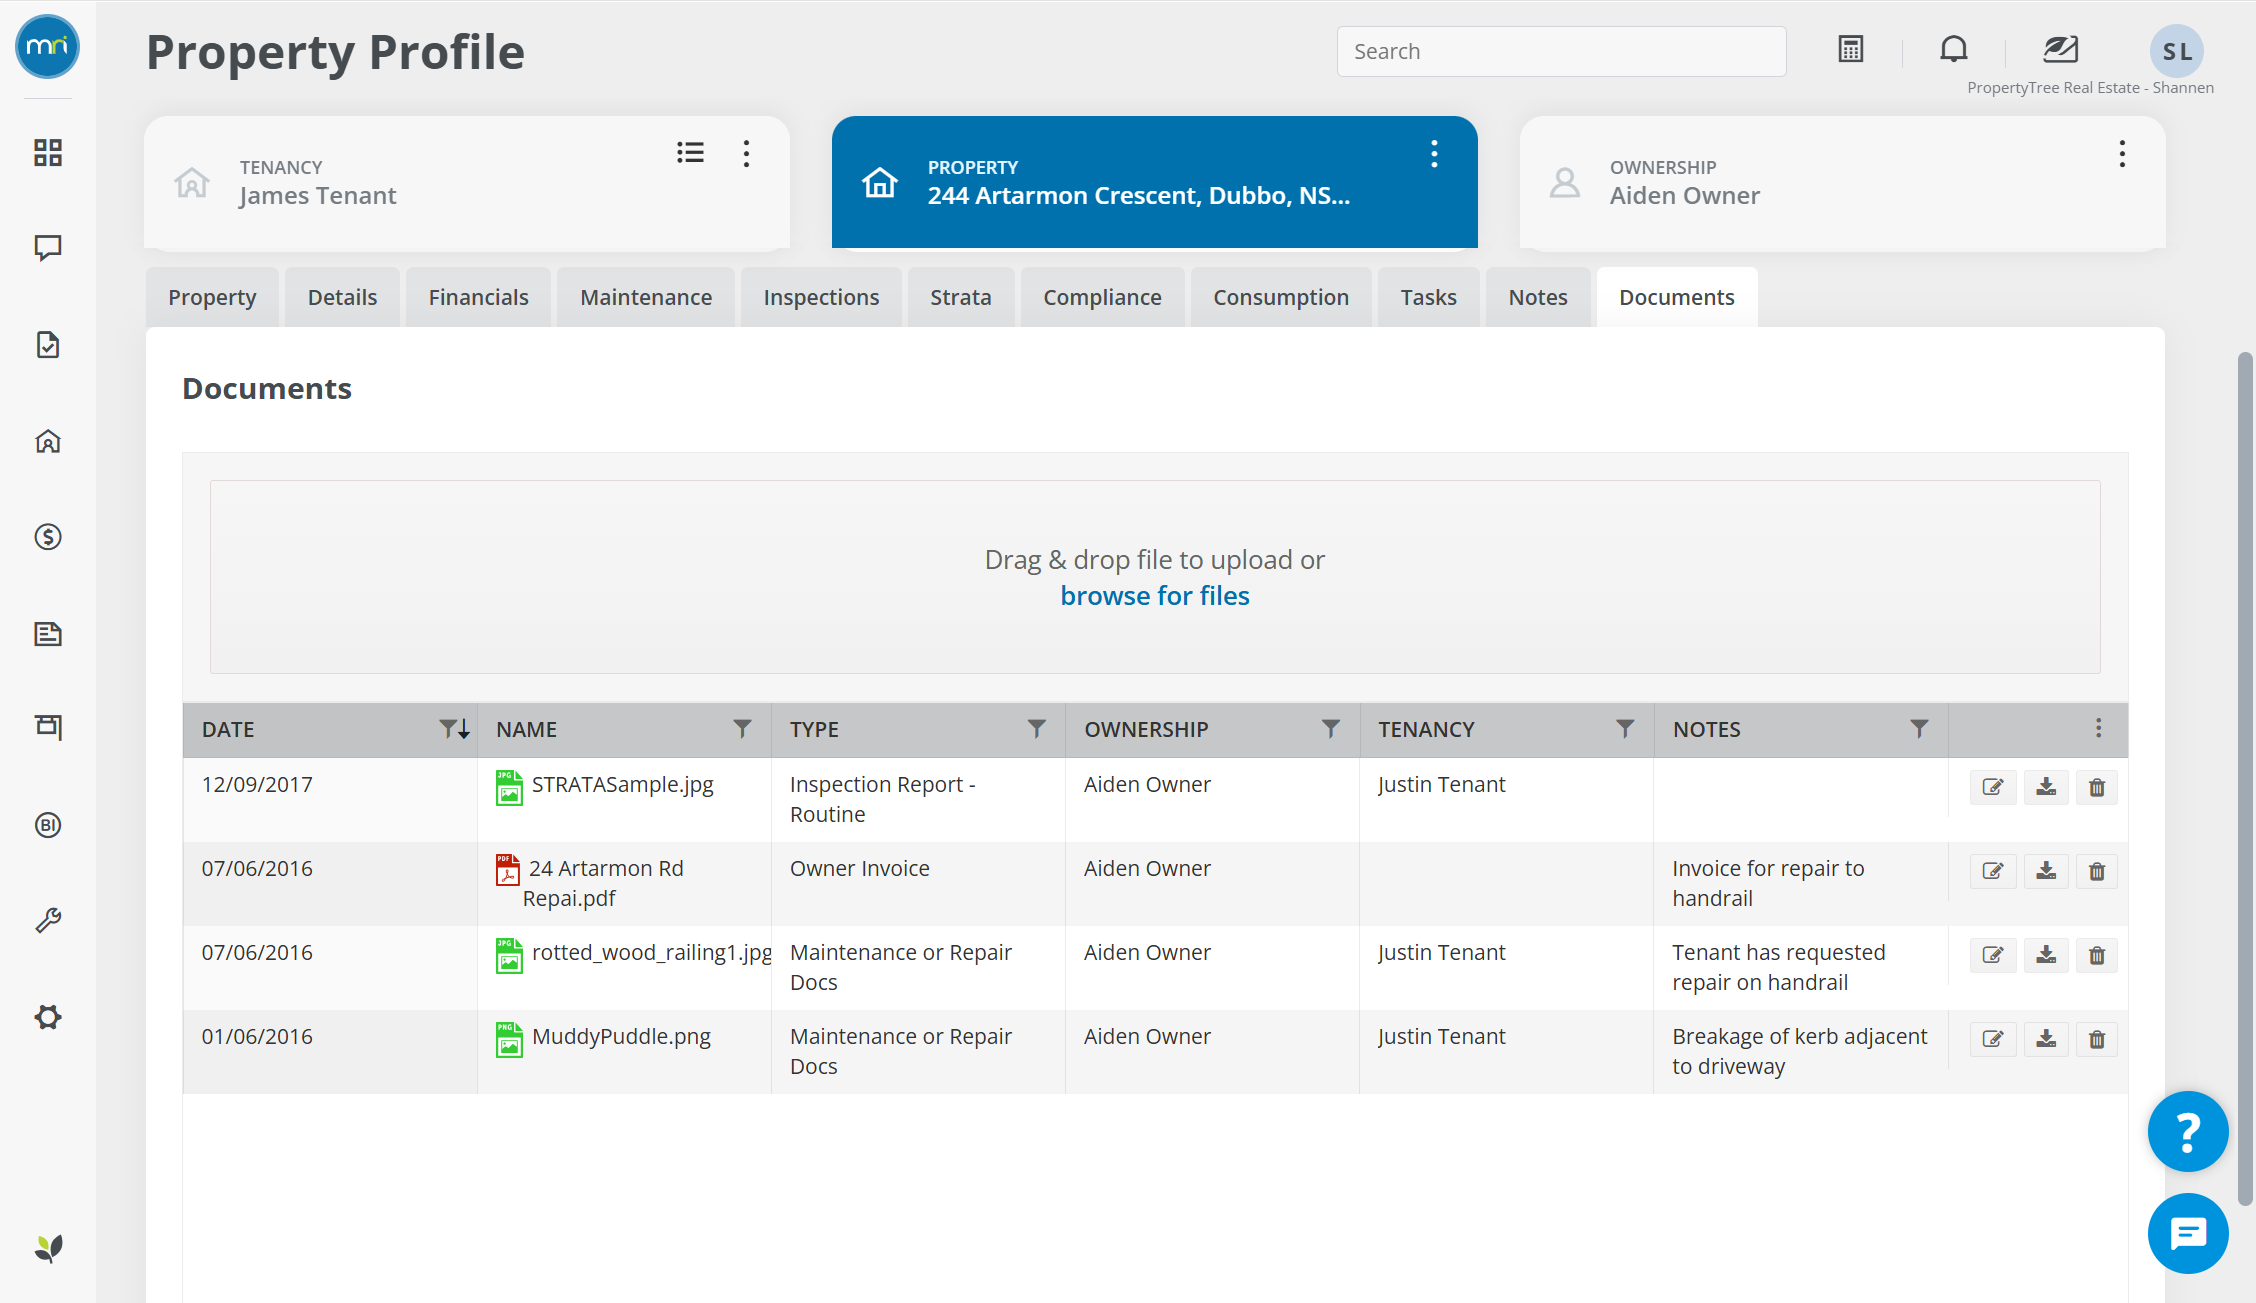Open the tenancy list view icon
The width and height of the screenshot is (2256, 1303).
tap(690, 153)
